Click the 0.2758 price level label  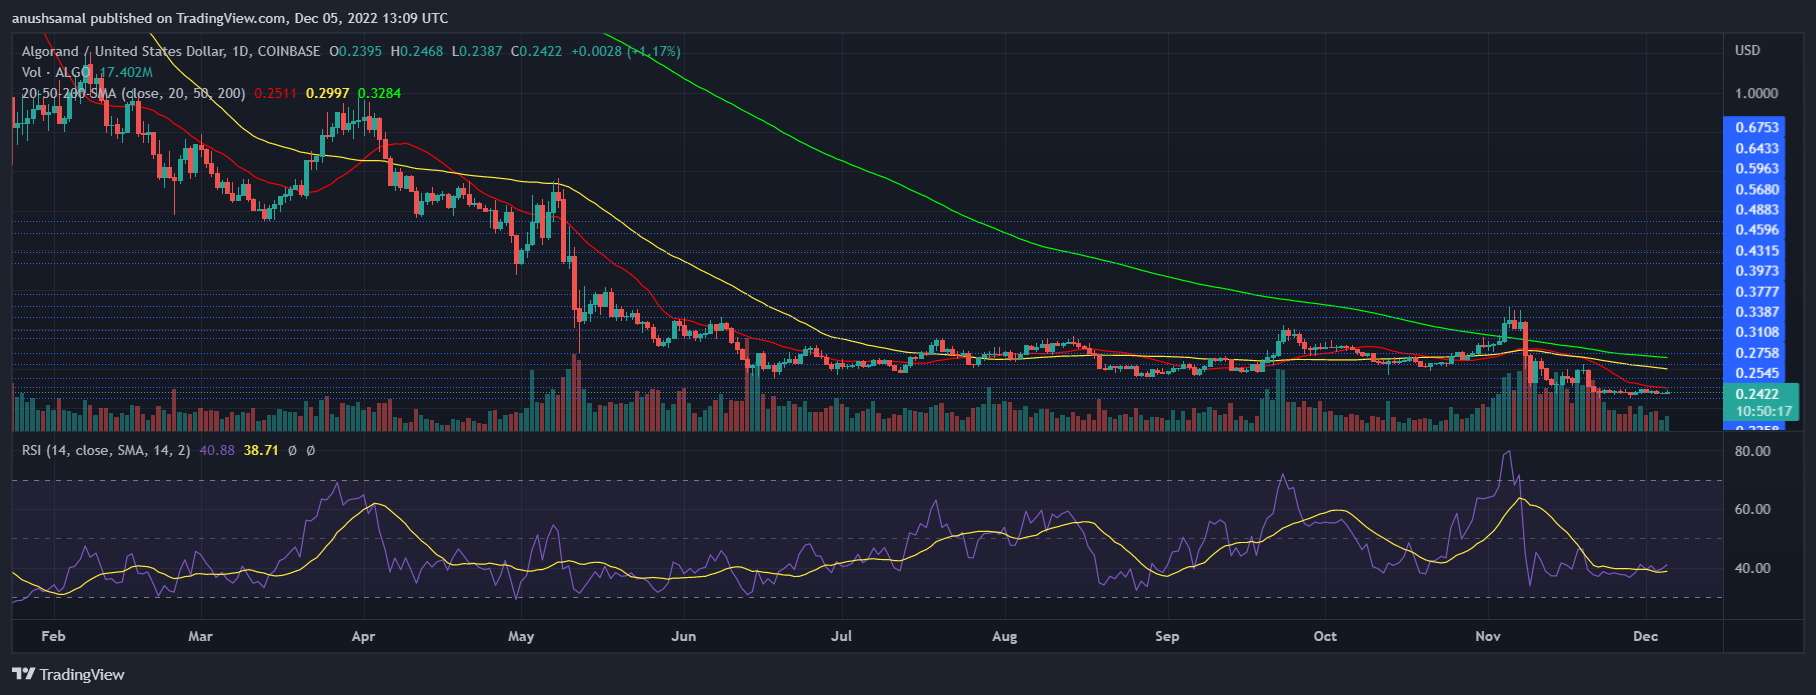[1757, 352]
